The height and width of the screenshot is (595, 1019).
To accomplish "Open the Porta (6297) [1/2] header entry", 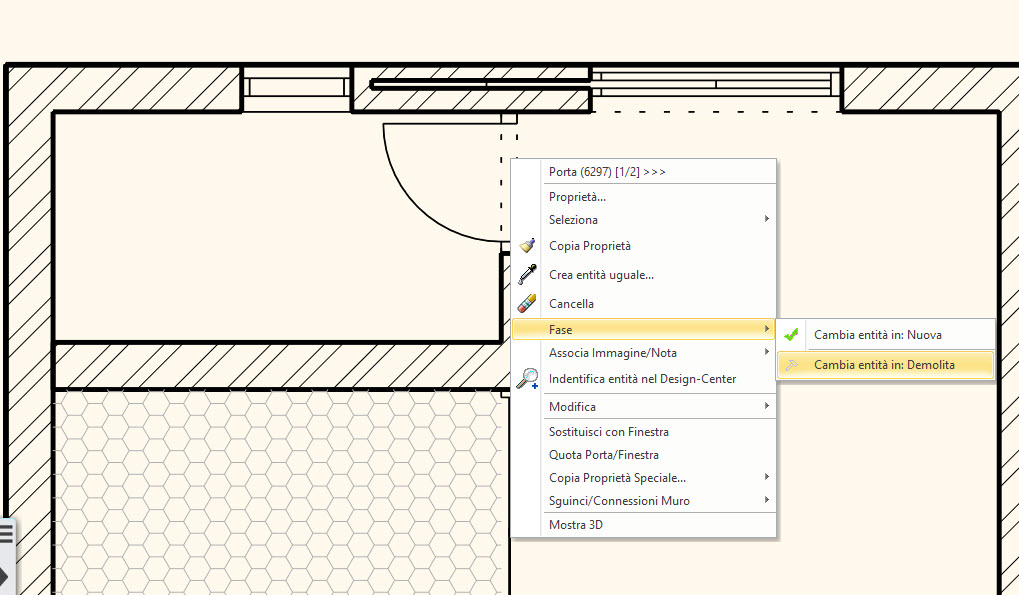I will (644, 172).
